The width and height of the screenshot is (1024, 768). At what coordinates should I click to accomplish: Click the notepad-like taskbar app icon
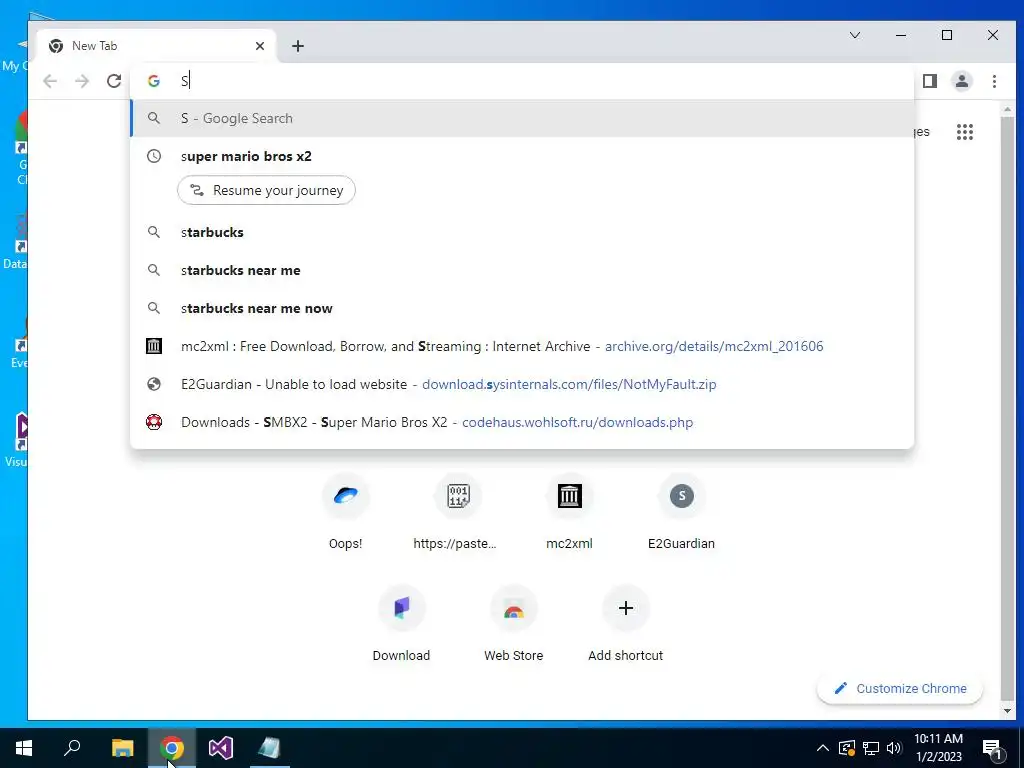click(269, 748)
